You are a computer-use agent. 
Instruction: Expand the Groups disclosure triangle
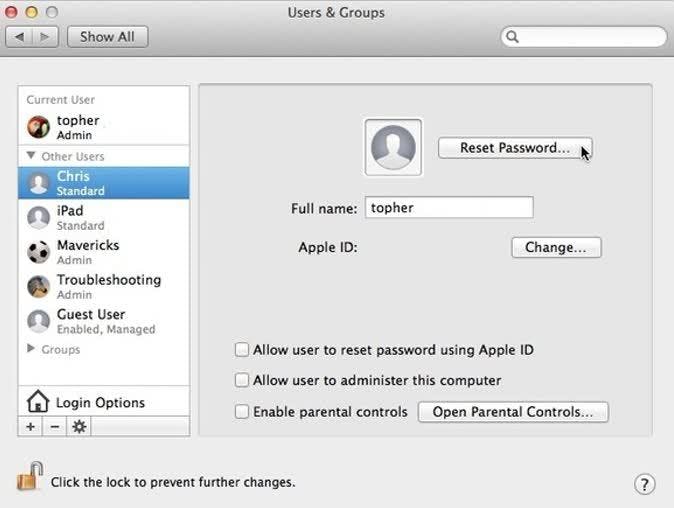point(32,349)
